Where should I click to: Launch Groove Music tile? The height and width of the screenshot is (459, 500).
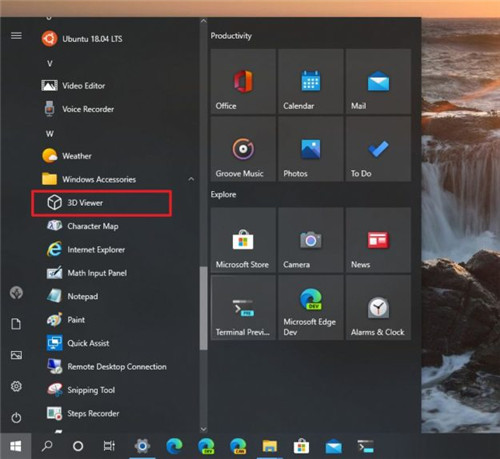point(243,149)
